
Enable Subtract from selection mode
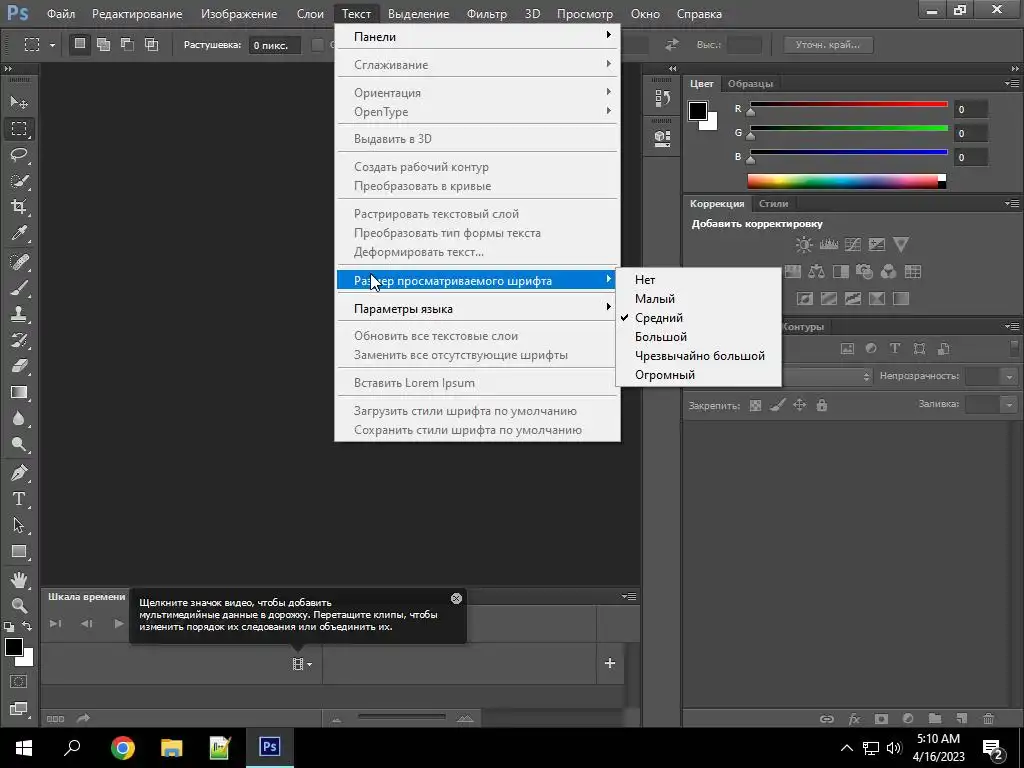click(127, 44)
